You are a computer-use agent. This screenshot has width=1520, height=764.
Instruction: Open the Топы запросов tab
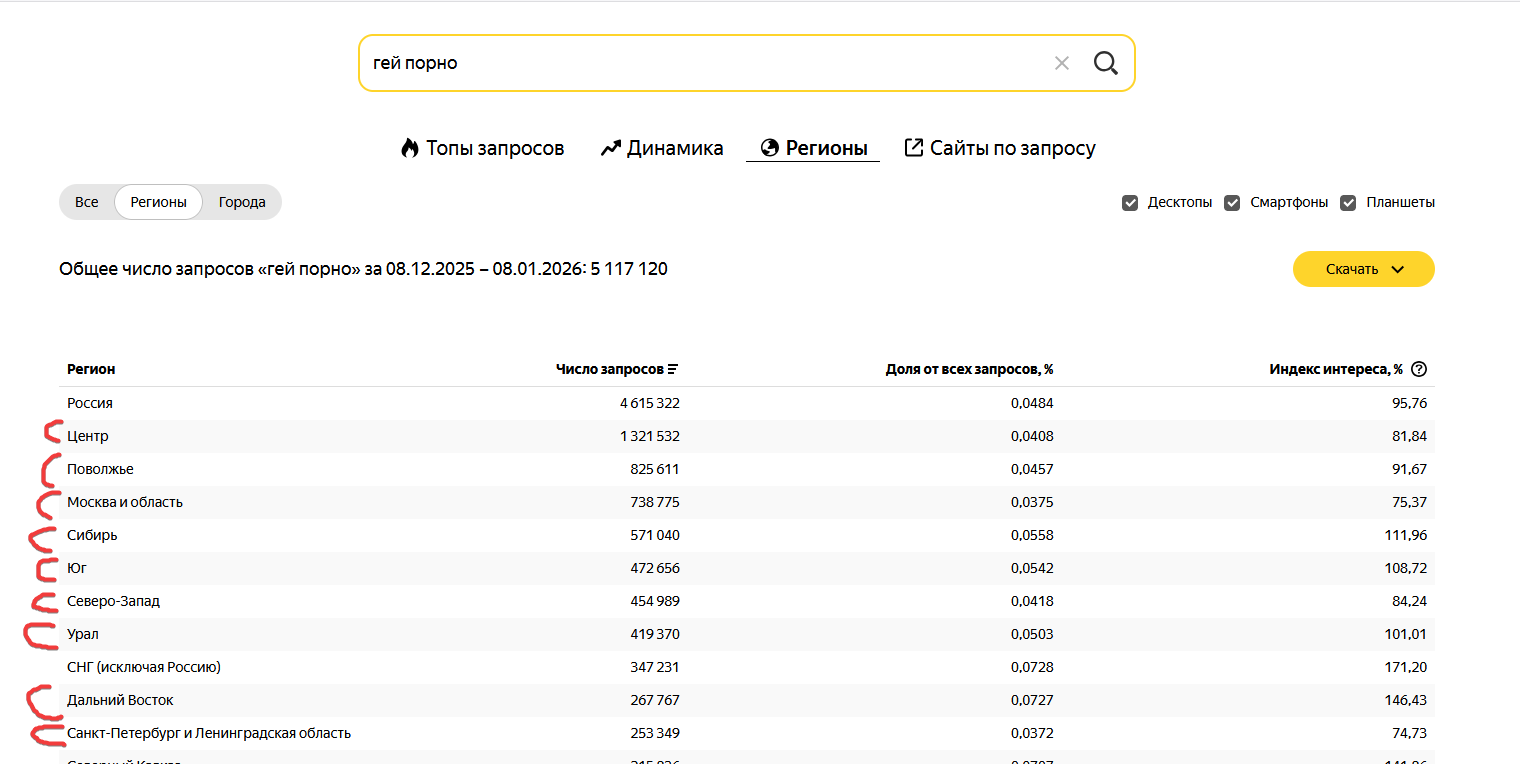coord(482,148)
